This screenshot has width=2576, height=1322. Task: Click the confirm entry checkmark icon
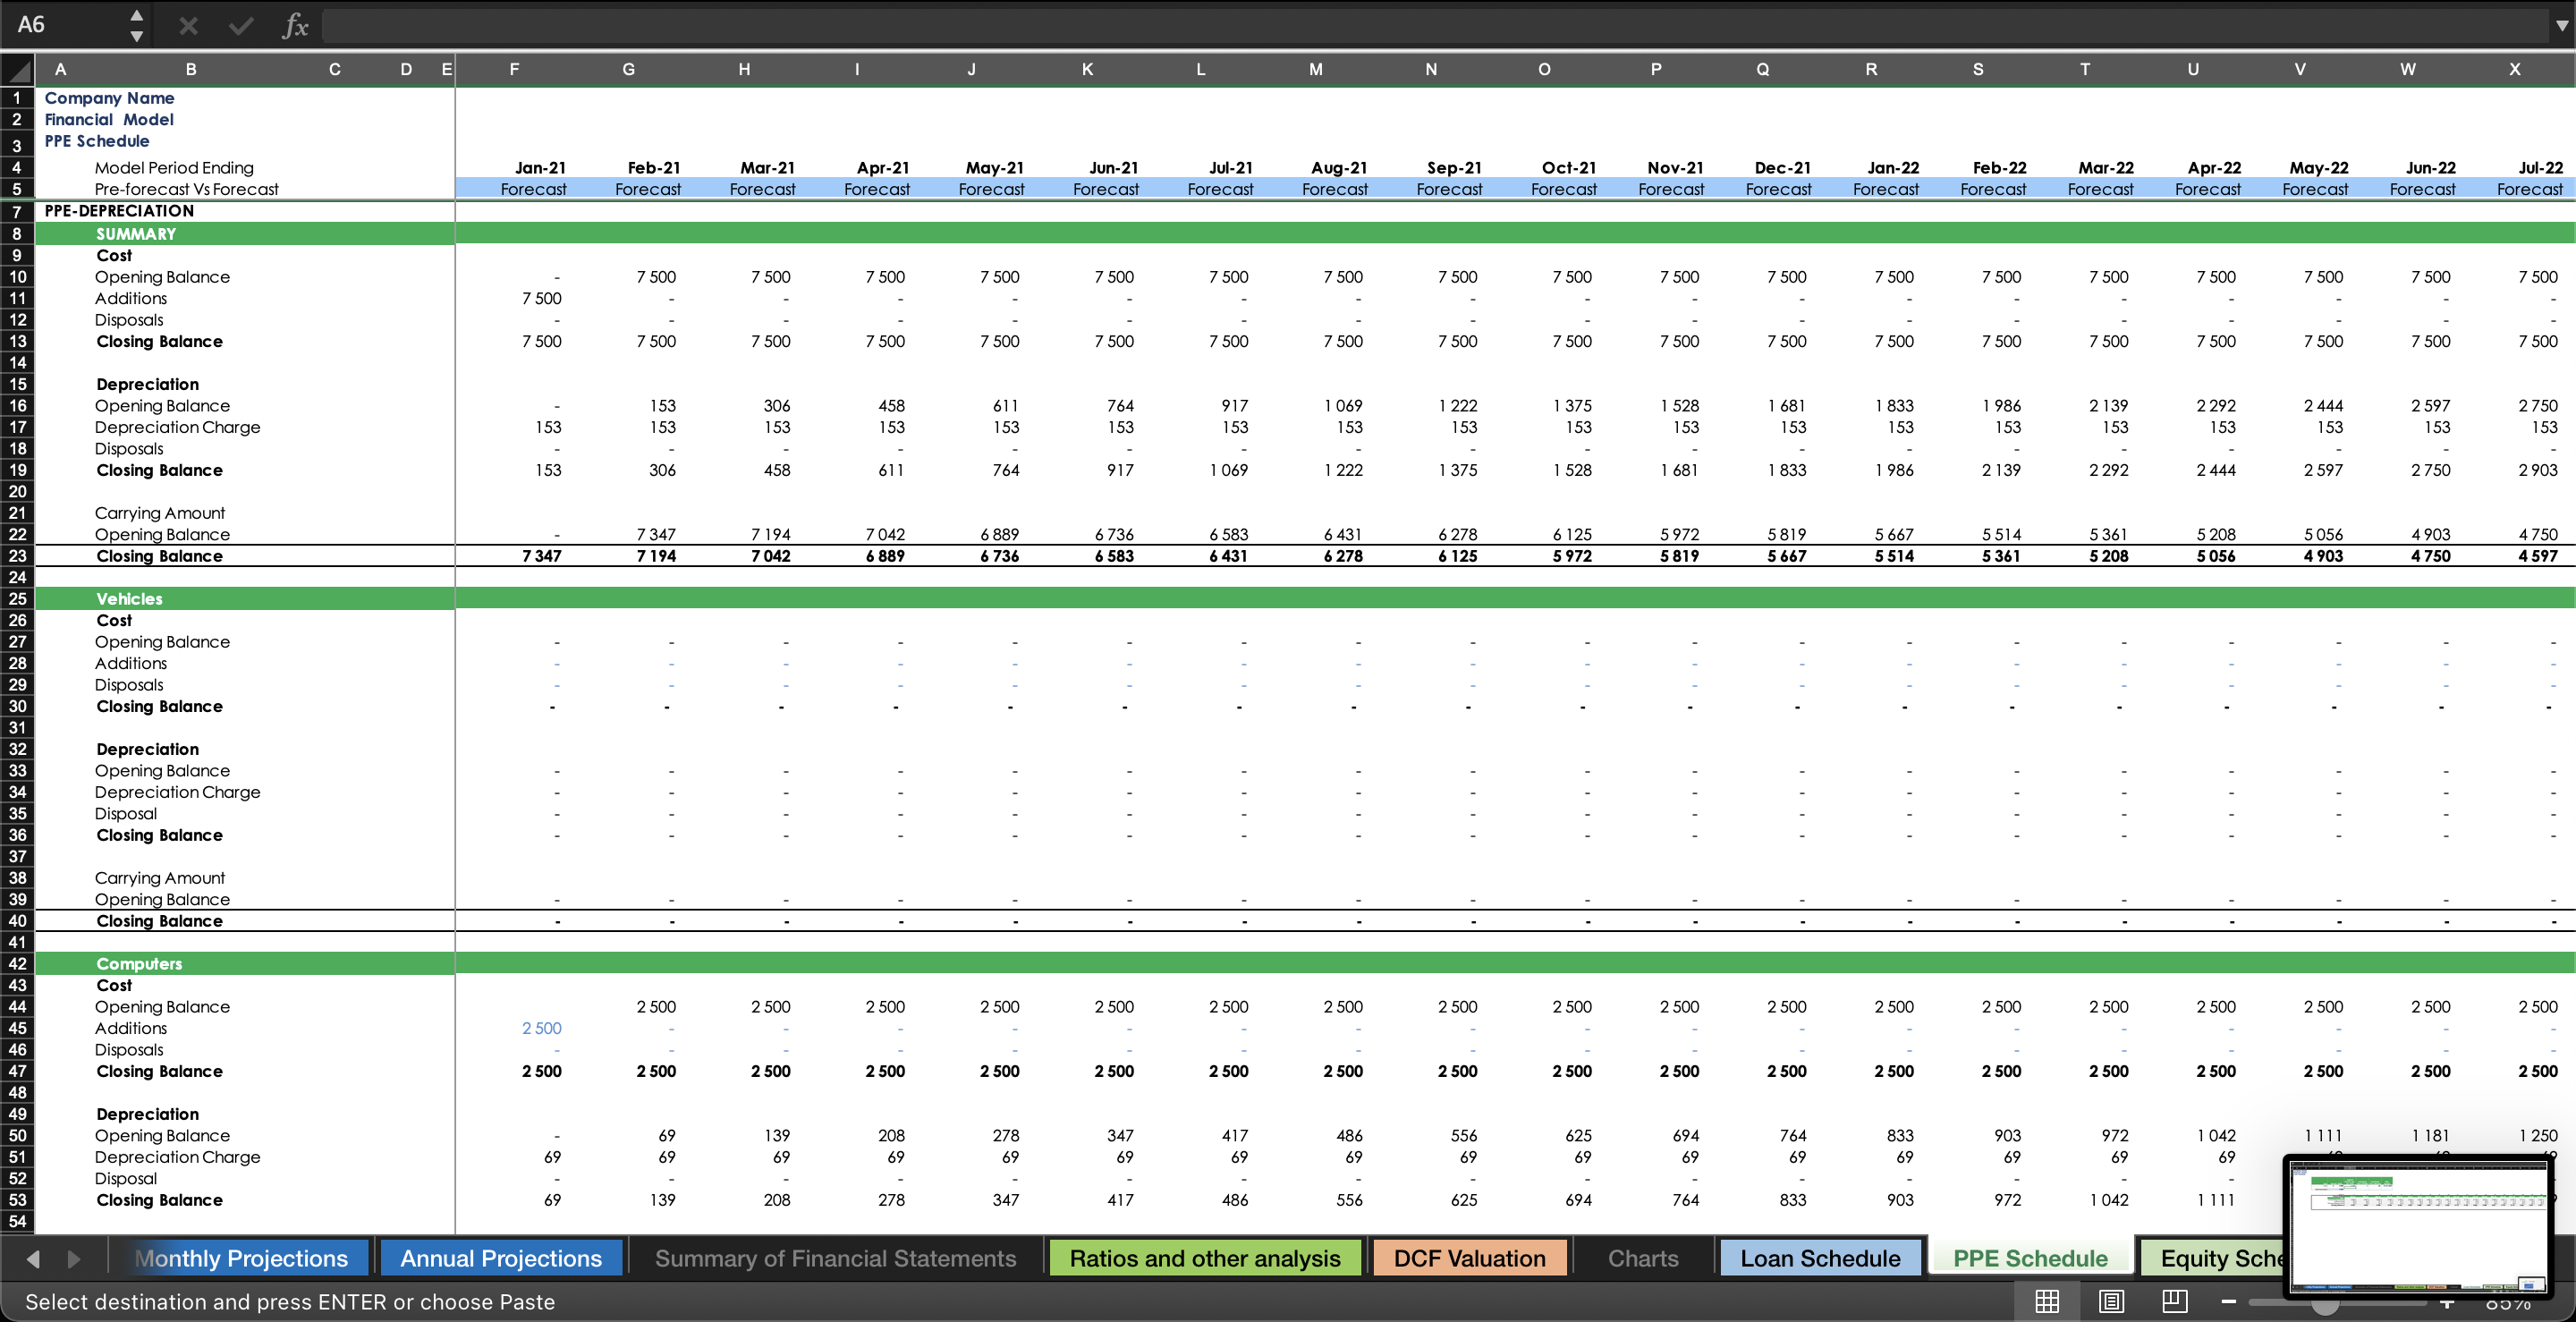(x=241, y=25)
